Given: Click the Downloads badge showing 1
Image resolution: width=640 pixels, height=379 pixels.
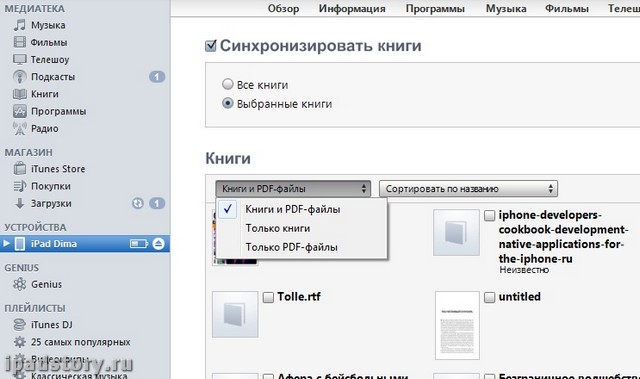Looking at the screenshot, I should click(x=157, y=203).
